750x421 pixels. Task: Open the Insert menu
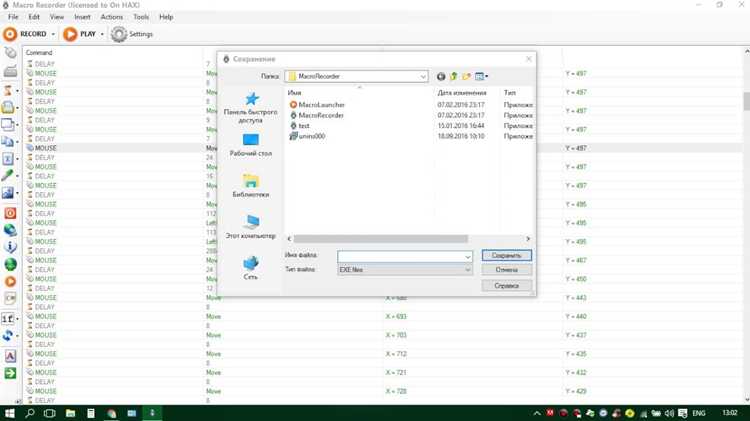point(82,17)
